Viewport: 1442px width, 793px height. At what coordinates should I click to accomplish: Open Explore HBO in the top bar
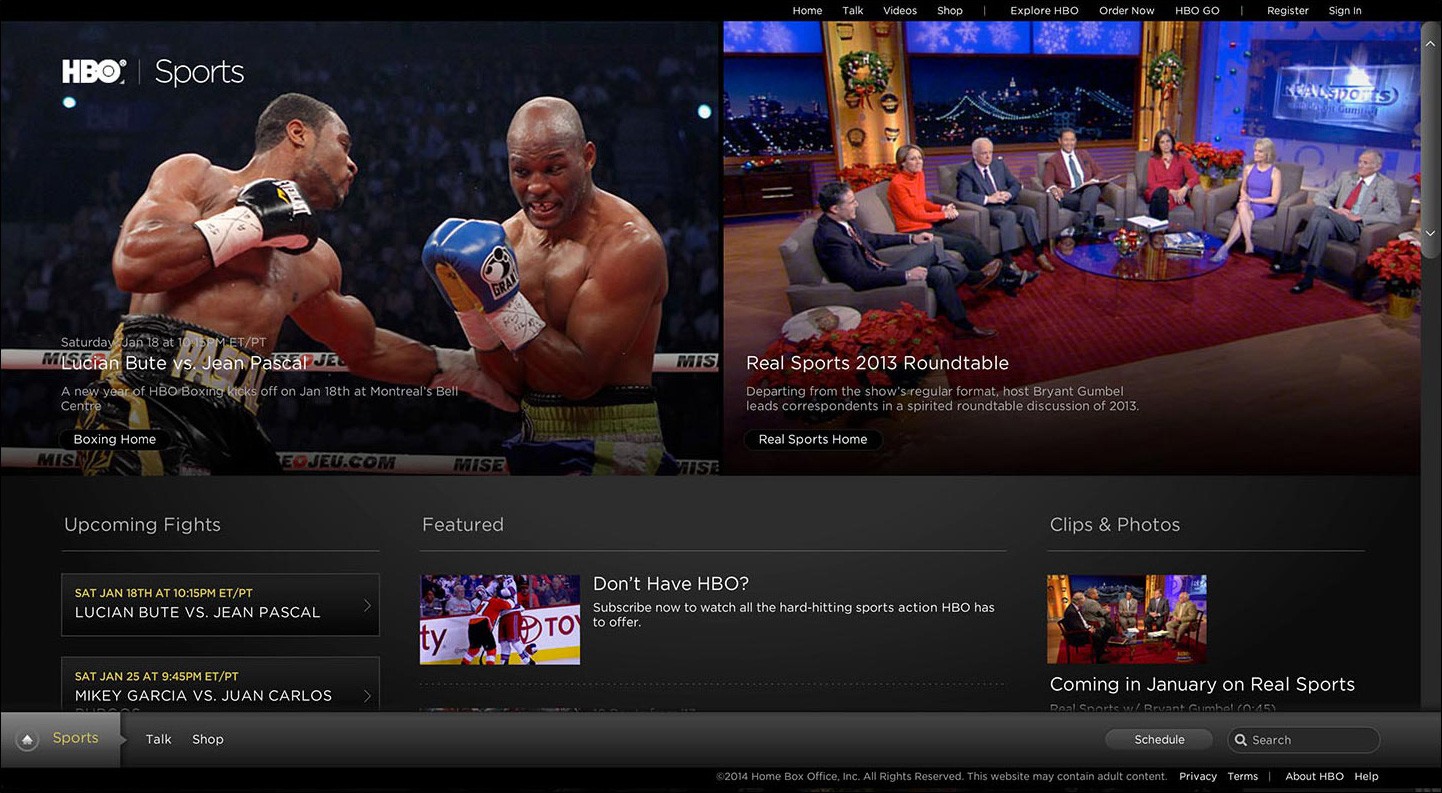click(1044, 11)
